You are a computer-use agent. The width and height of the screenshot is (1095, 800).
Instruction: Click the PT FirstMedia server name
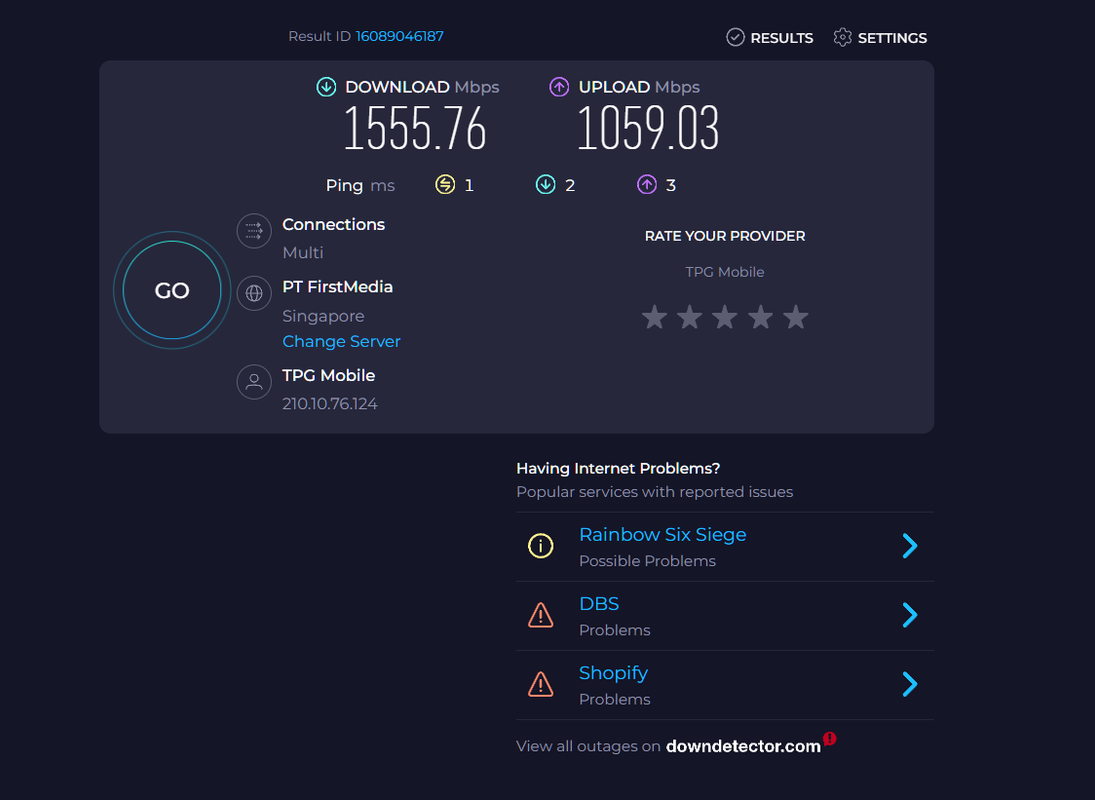pos(337,287)
